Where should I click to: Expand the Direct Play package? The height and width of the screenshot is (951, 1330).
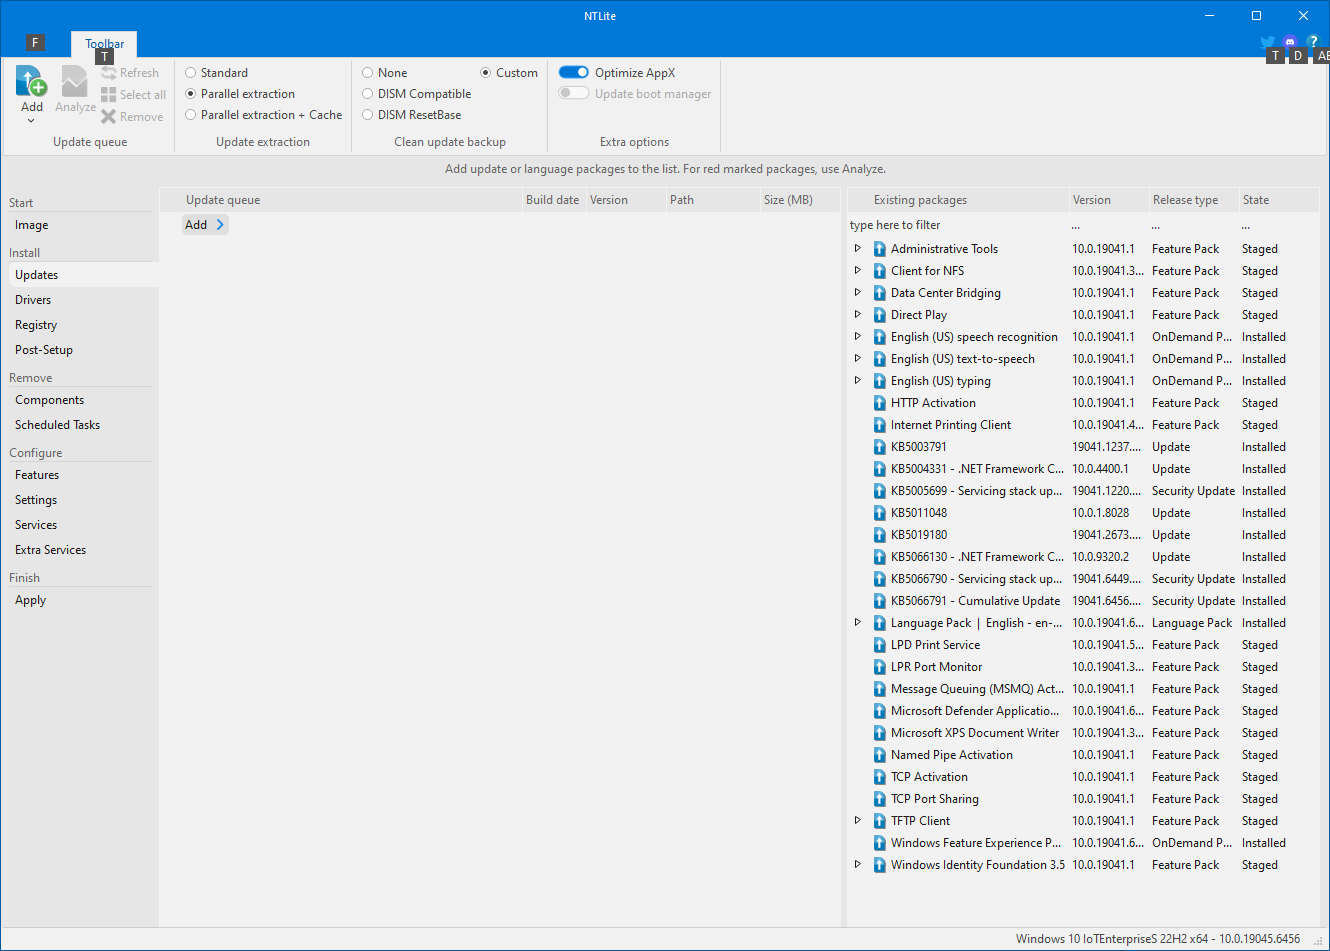[857, 314]
